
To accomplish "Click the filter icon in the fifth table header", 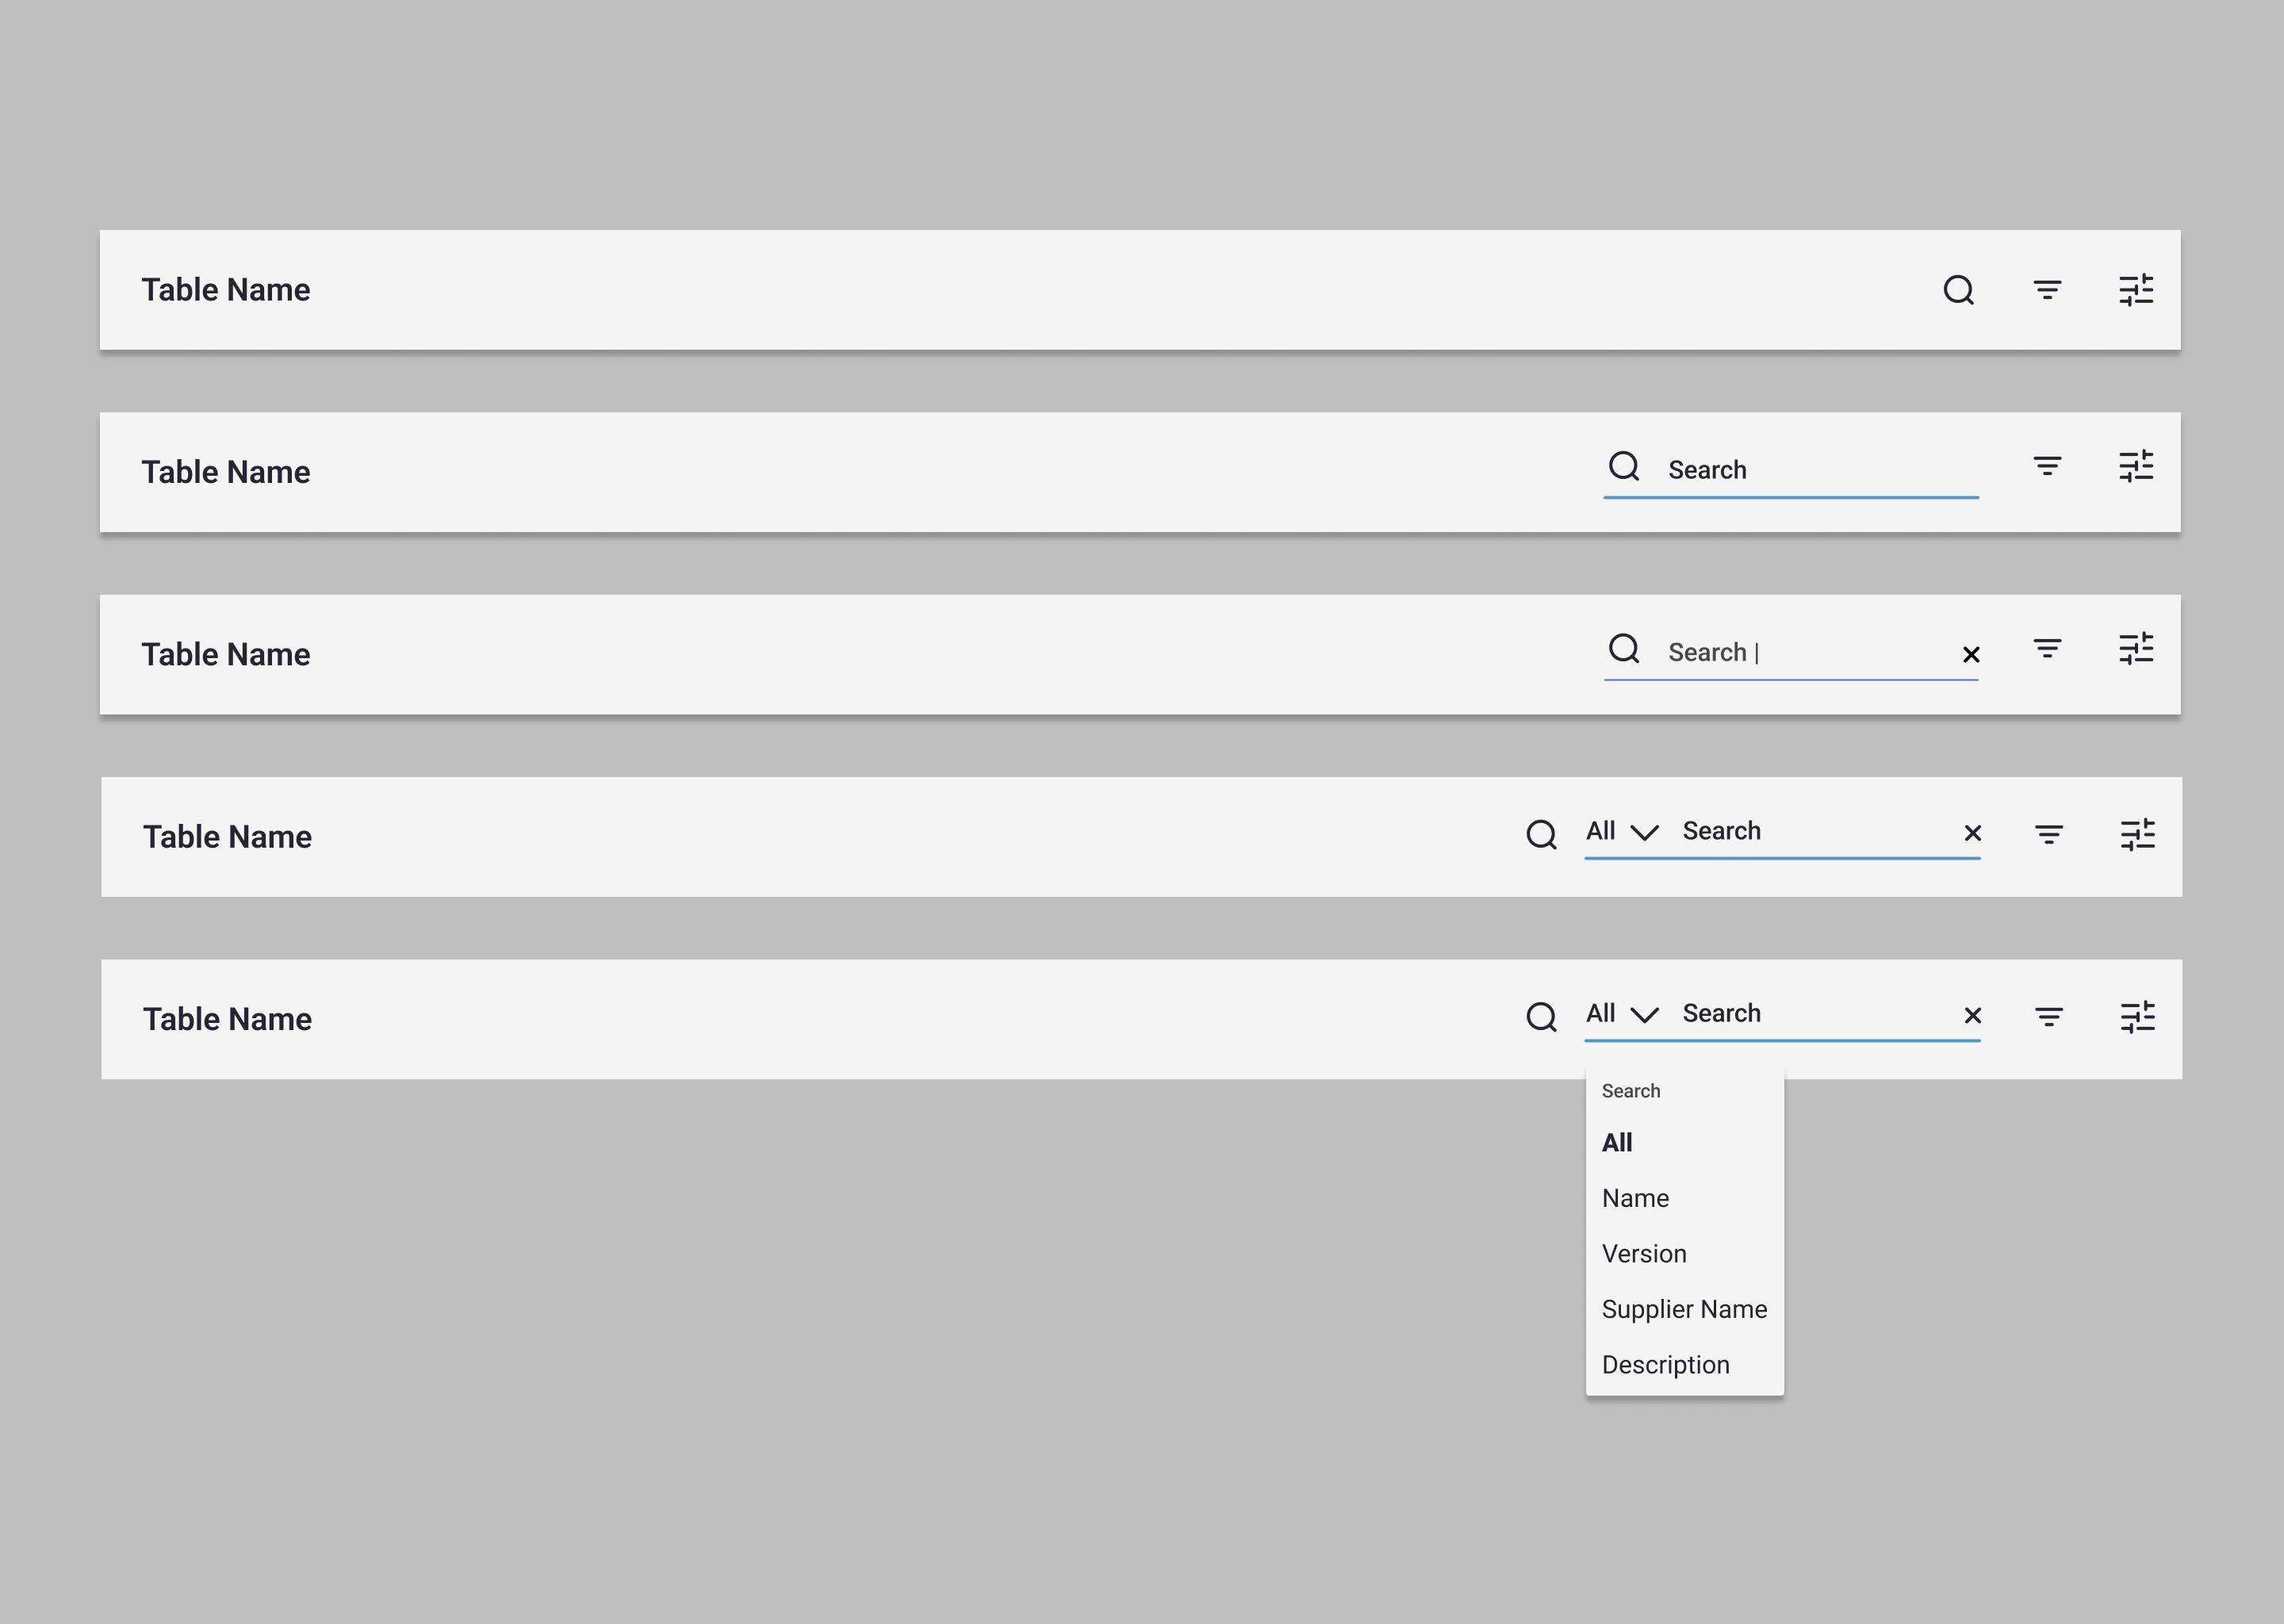I will 2048,1017.
